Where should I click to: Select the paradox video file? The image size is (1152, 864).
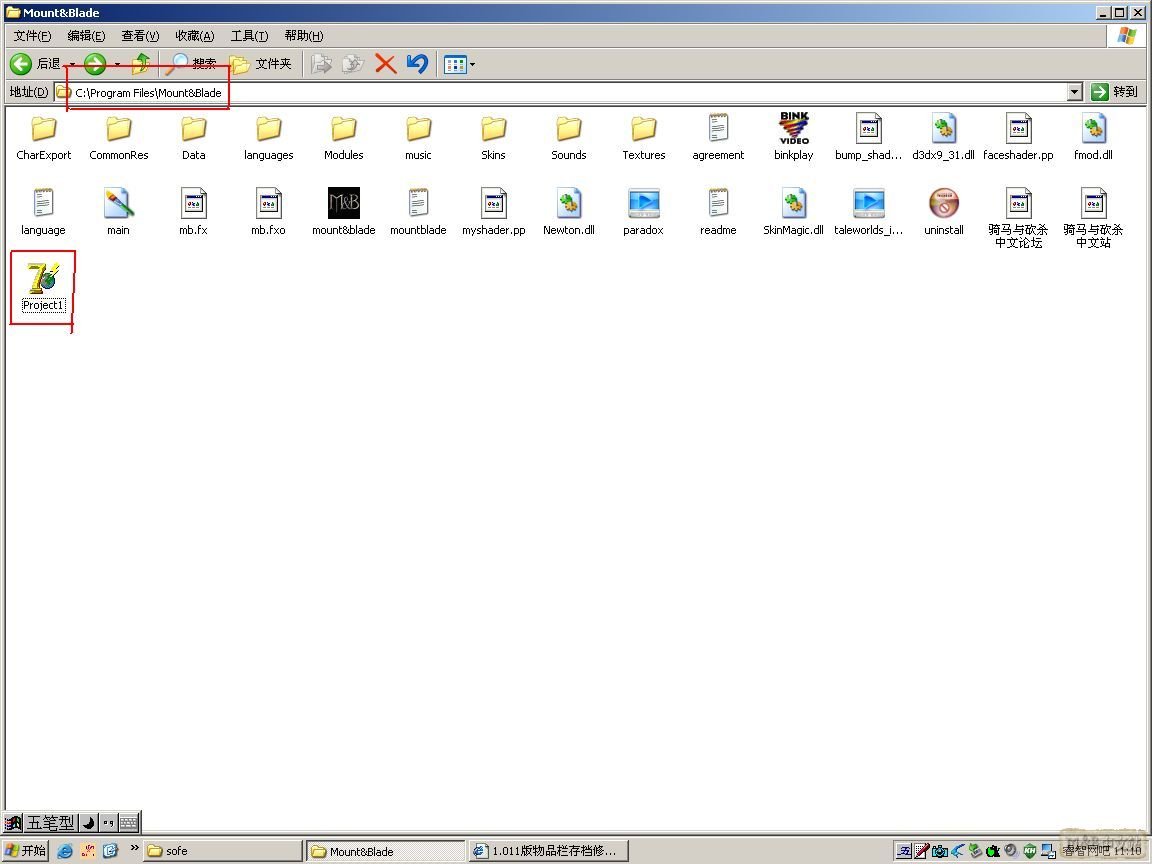click(x=643, y=204)
